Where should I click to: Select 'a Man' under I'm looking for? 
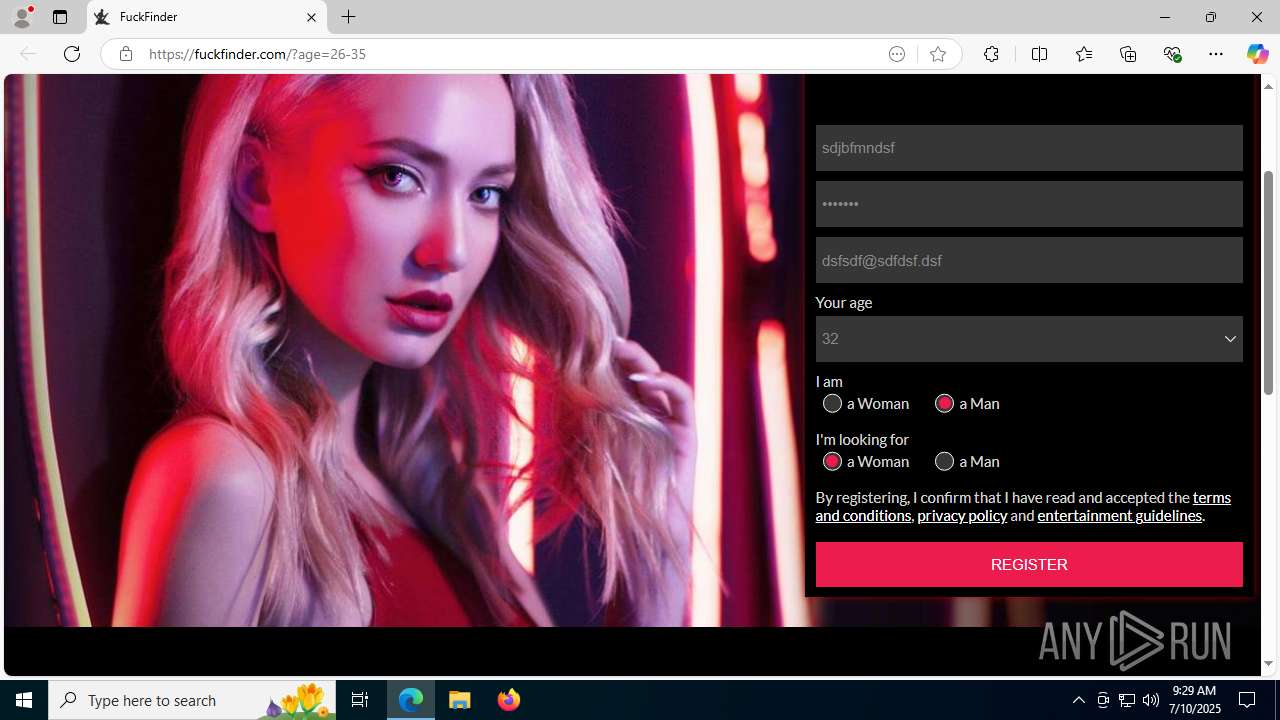tap(944, 461)
